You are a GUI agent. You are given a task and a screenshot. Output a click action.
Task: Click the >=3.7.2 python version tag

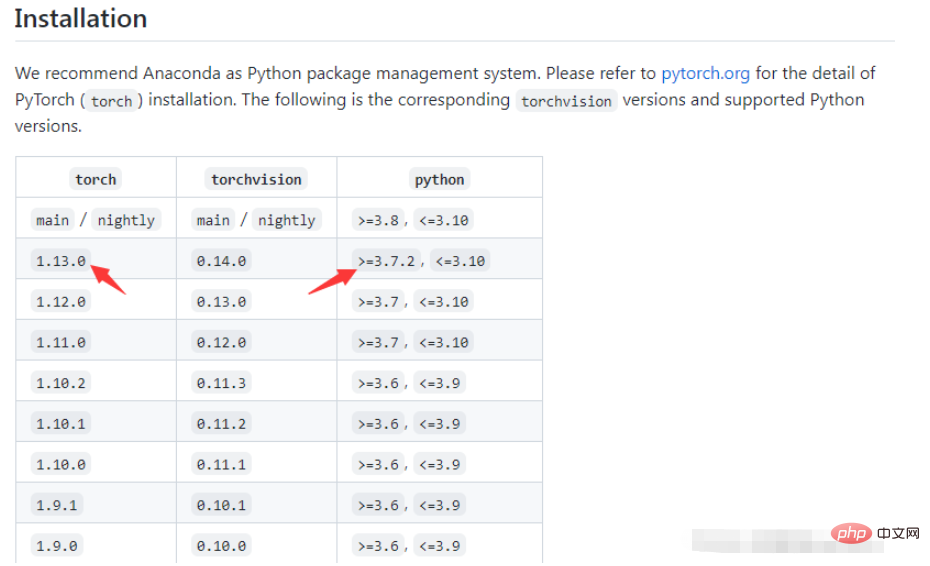387,260
